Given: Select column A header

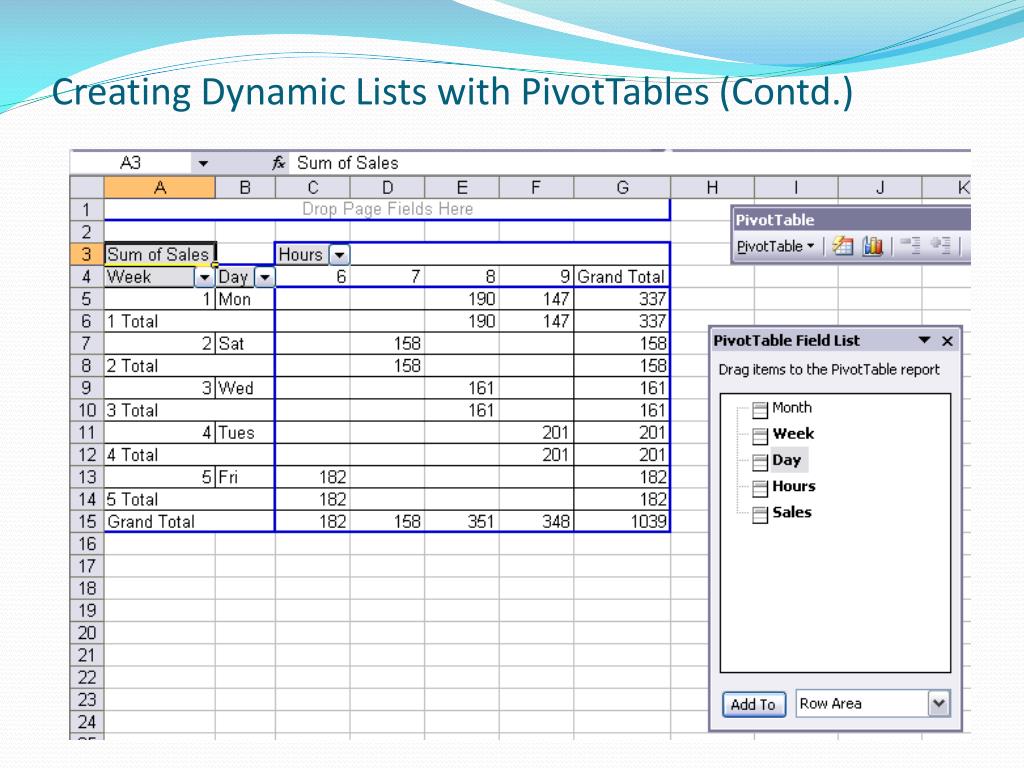Looking at the screenshot, I should (159, 188).
